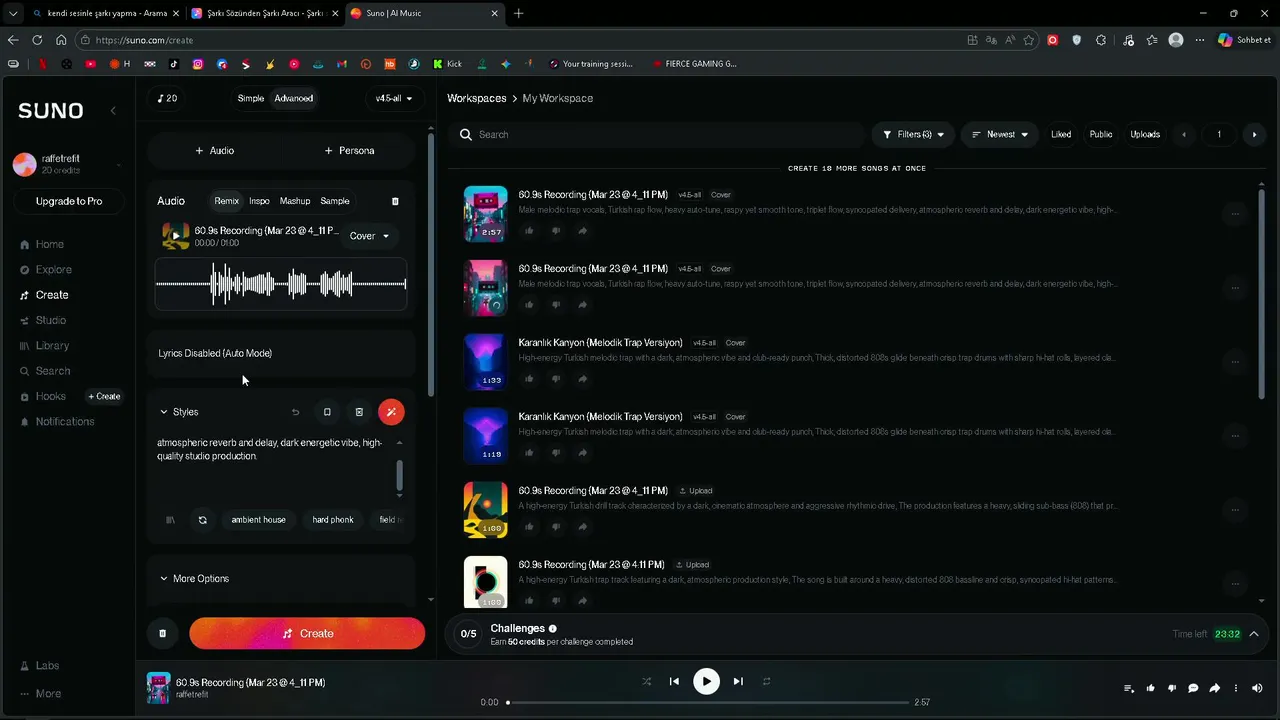Collapse the Challenges panel chevron
The height and width of the screenshot is (720, 1280).
point(1253,634)
